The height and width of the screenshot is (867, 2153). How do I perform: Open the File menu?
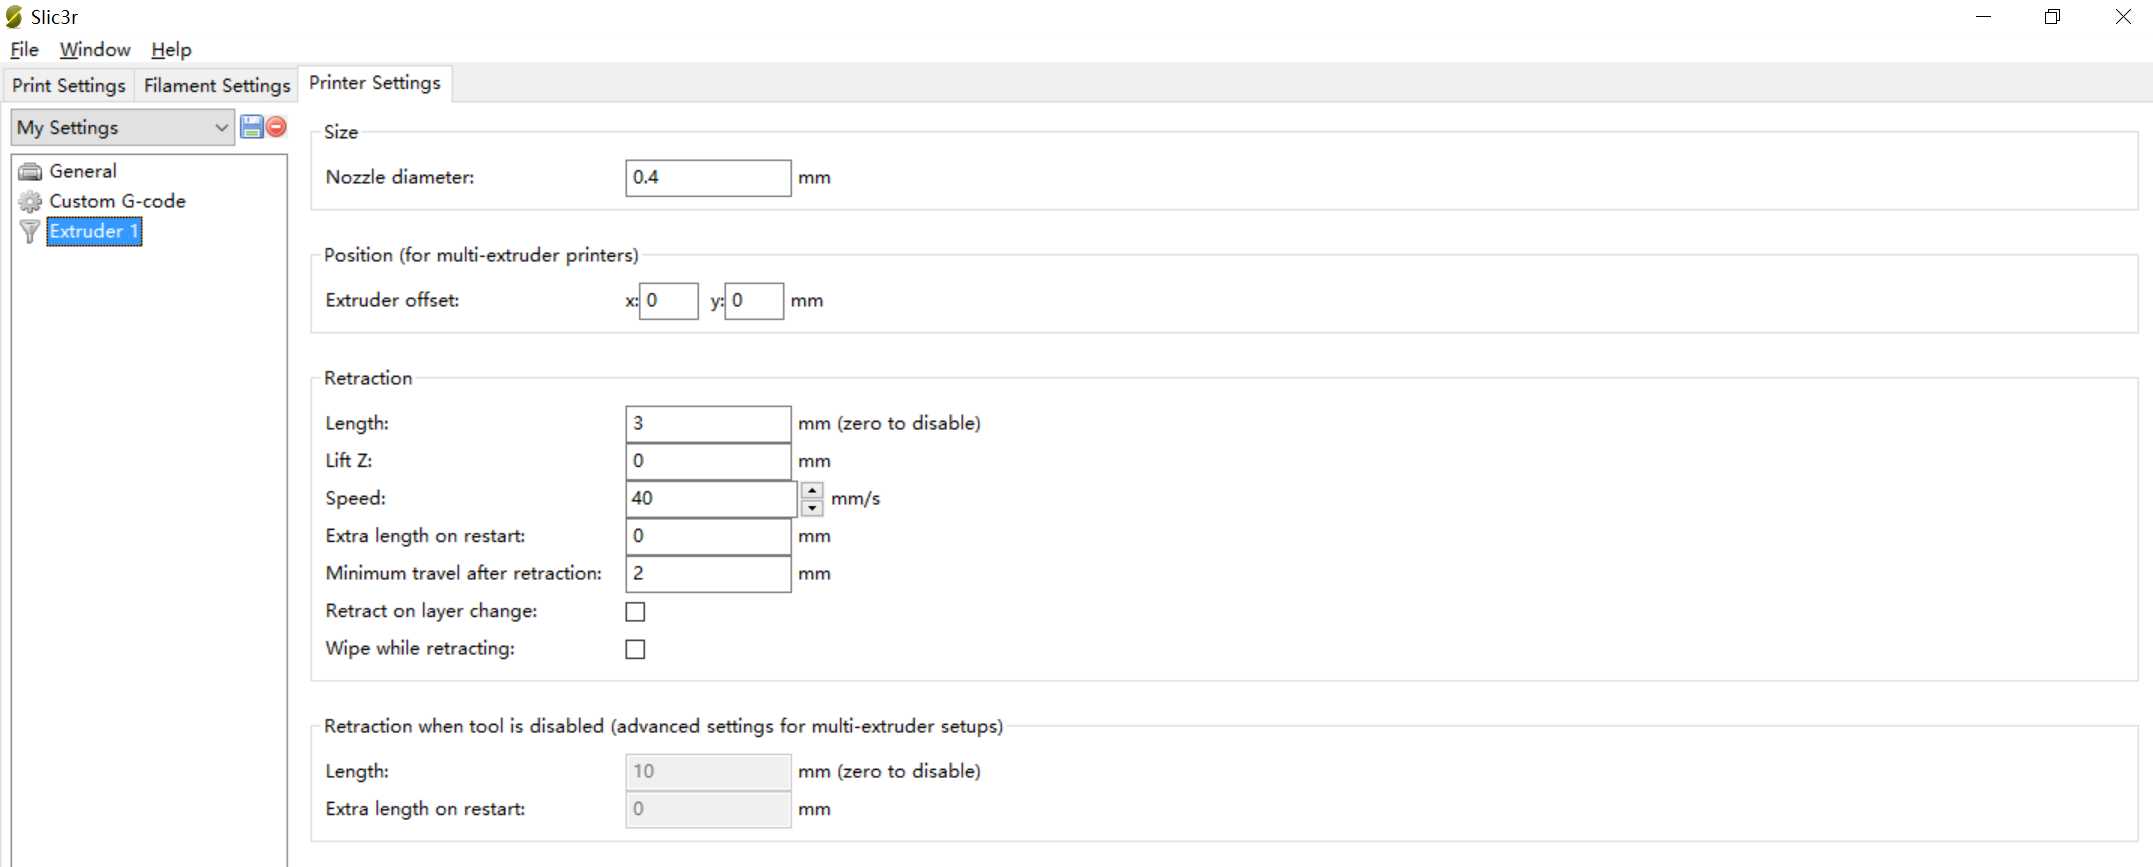point(24,49)
